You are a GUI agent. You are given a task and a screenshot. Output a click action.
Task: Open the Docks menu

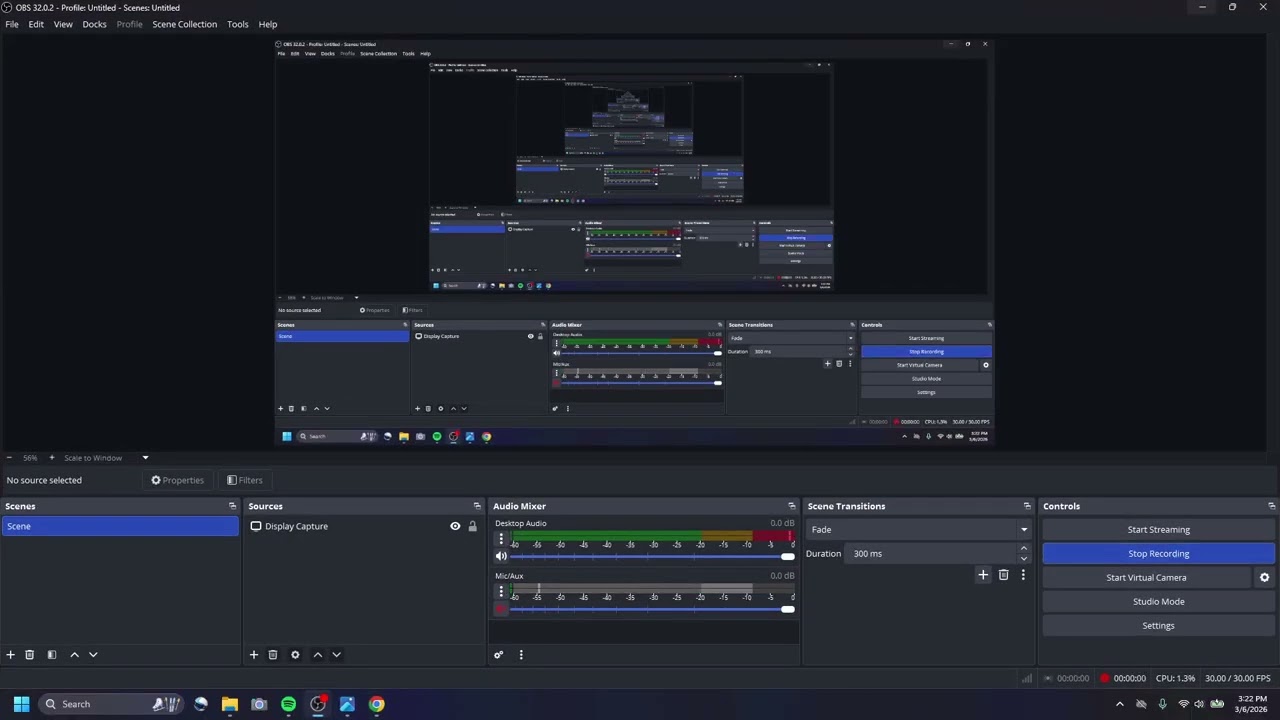click(94, 24)
